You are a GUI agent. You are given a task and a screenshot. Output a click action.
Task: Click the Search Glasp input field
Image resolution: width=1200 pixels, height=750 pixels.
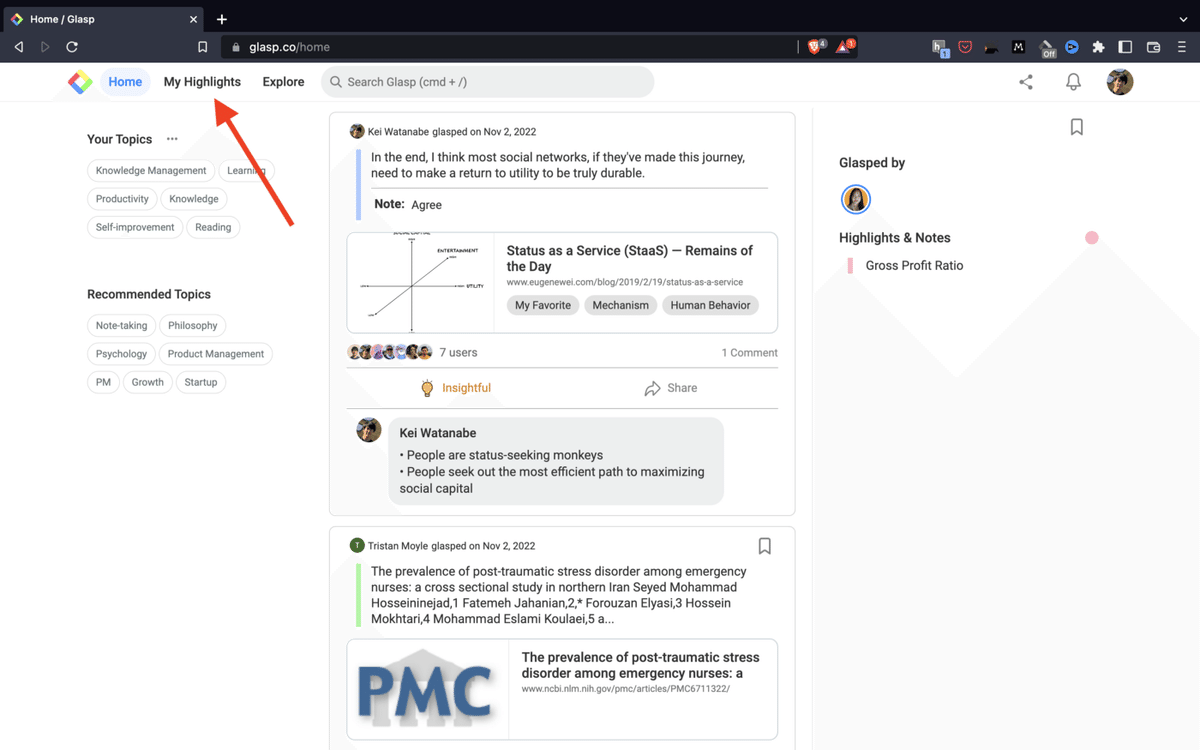pyautogui.click(x=488, y=82)
